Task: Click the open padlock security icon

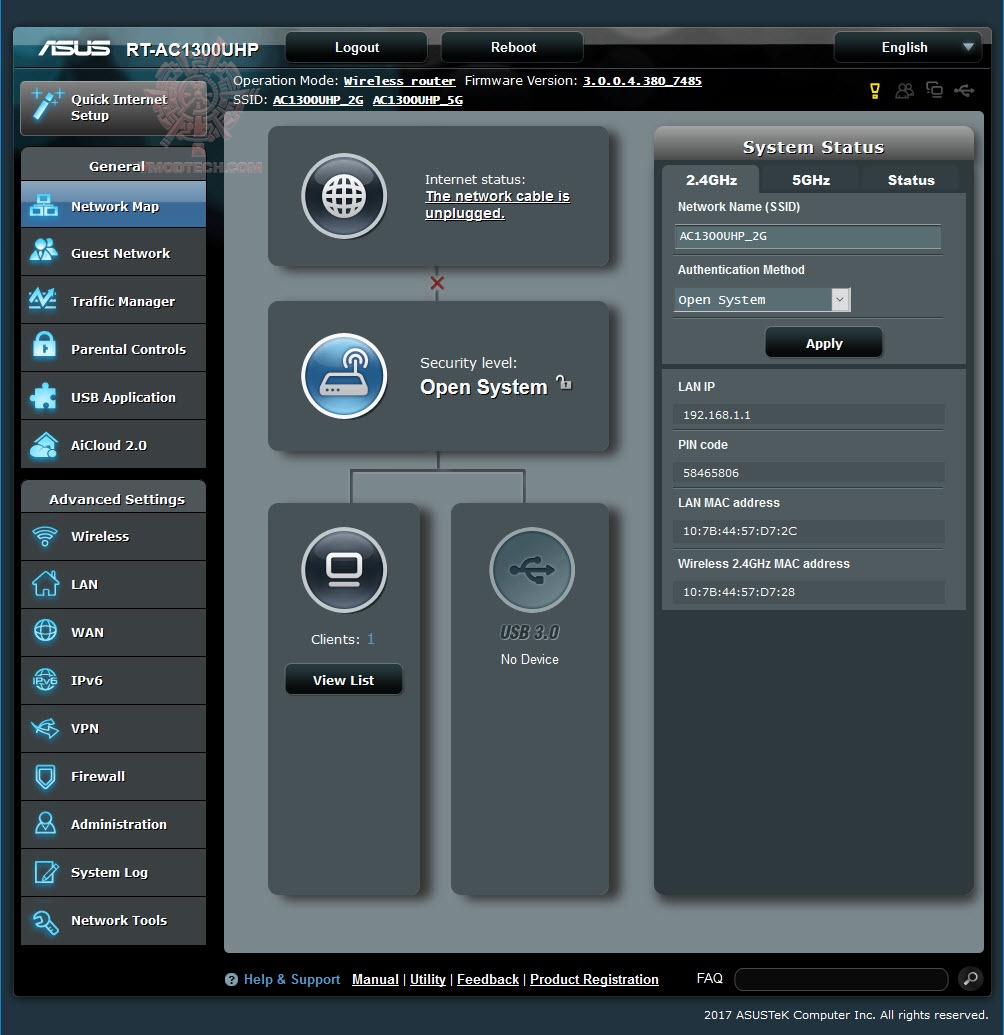Action: coord(564,382)
